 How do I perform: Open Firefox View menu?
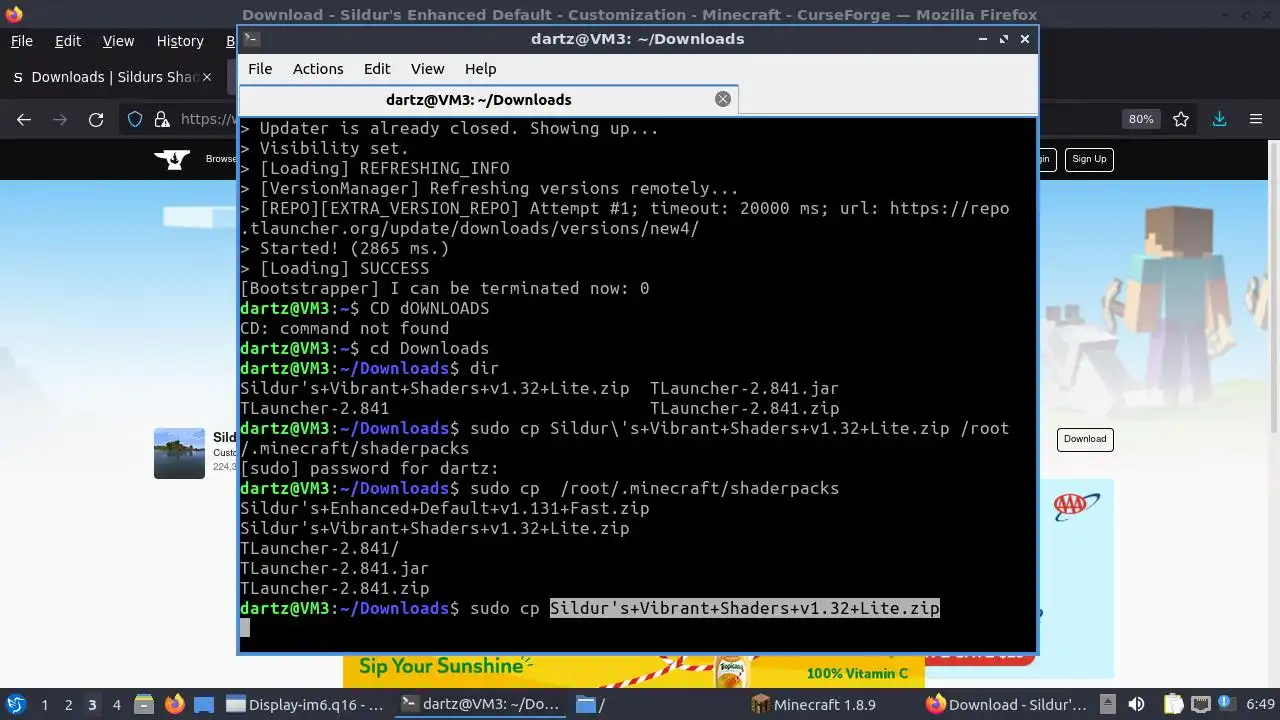tap(118, 41)
